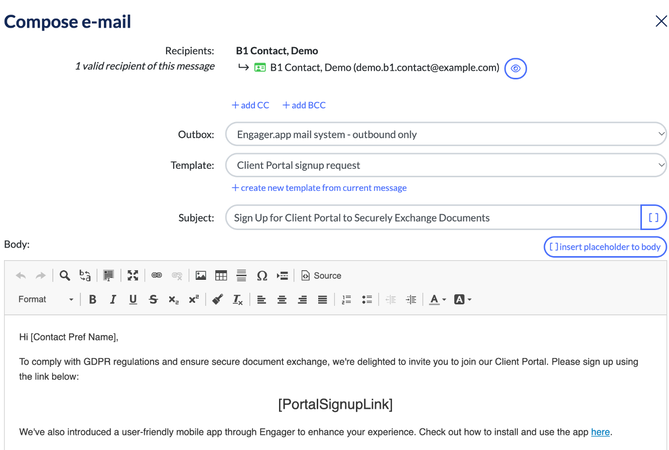Toggle Subscript formatting
The image size is (669, 450).
click(x=174, y=299)
